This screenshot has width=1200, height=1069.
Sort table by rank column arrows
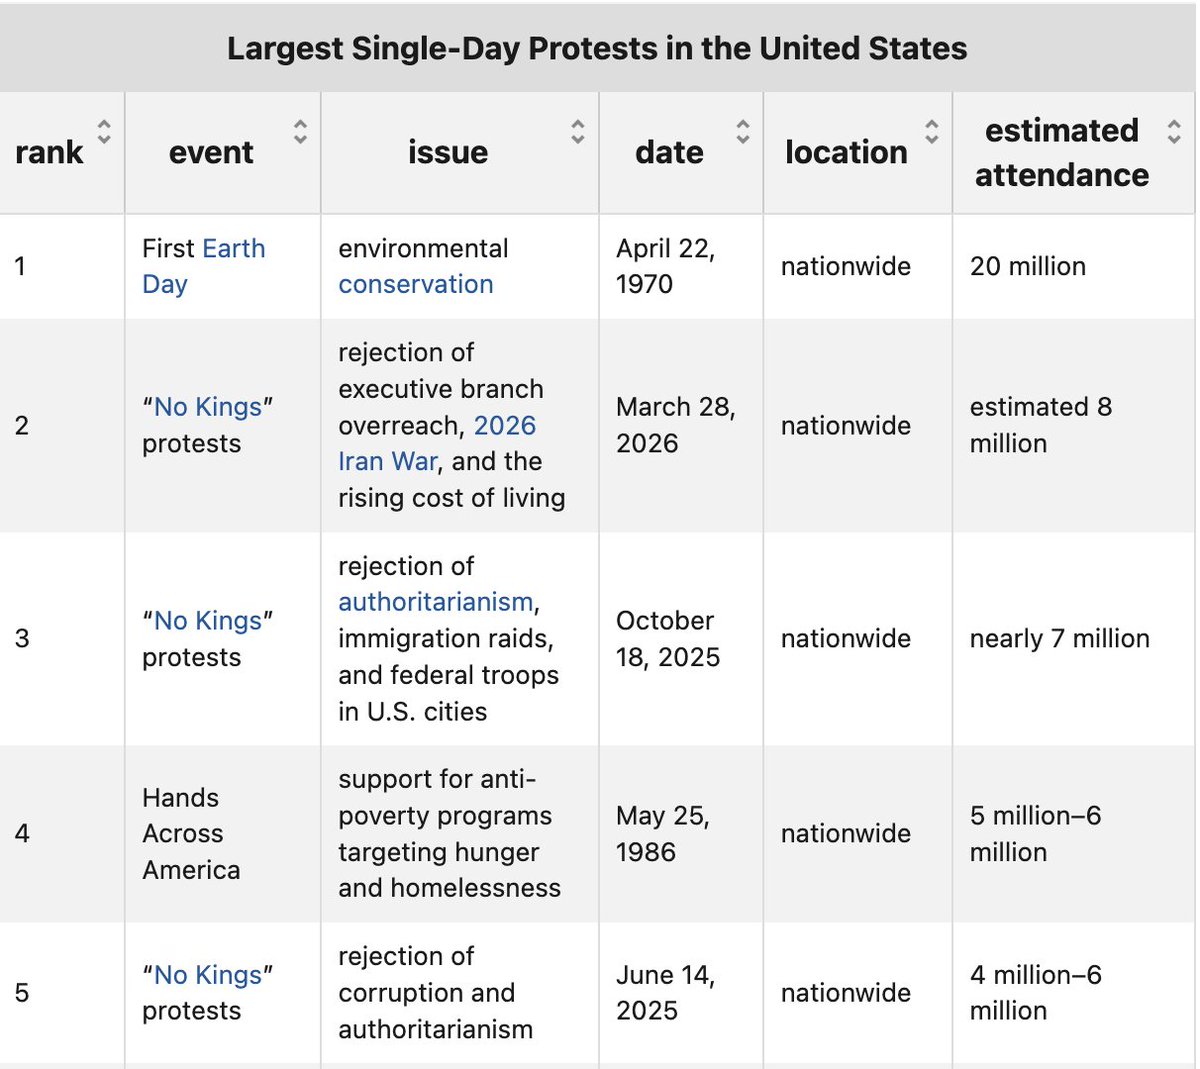(103, 131)
